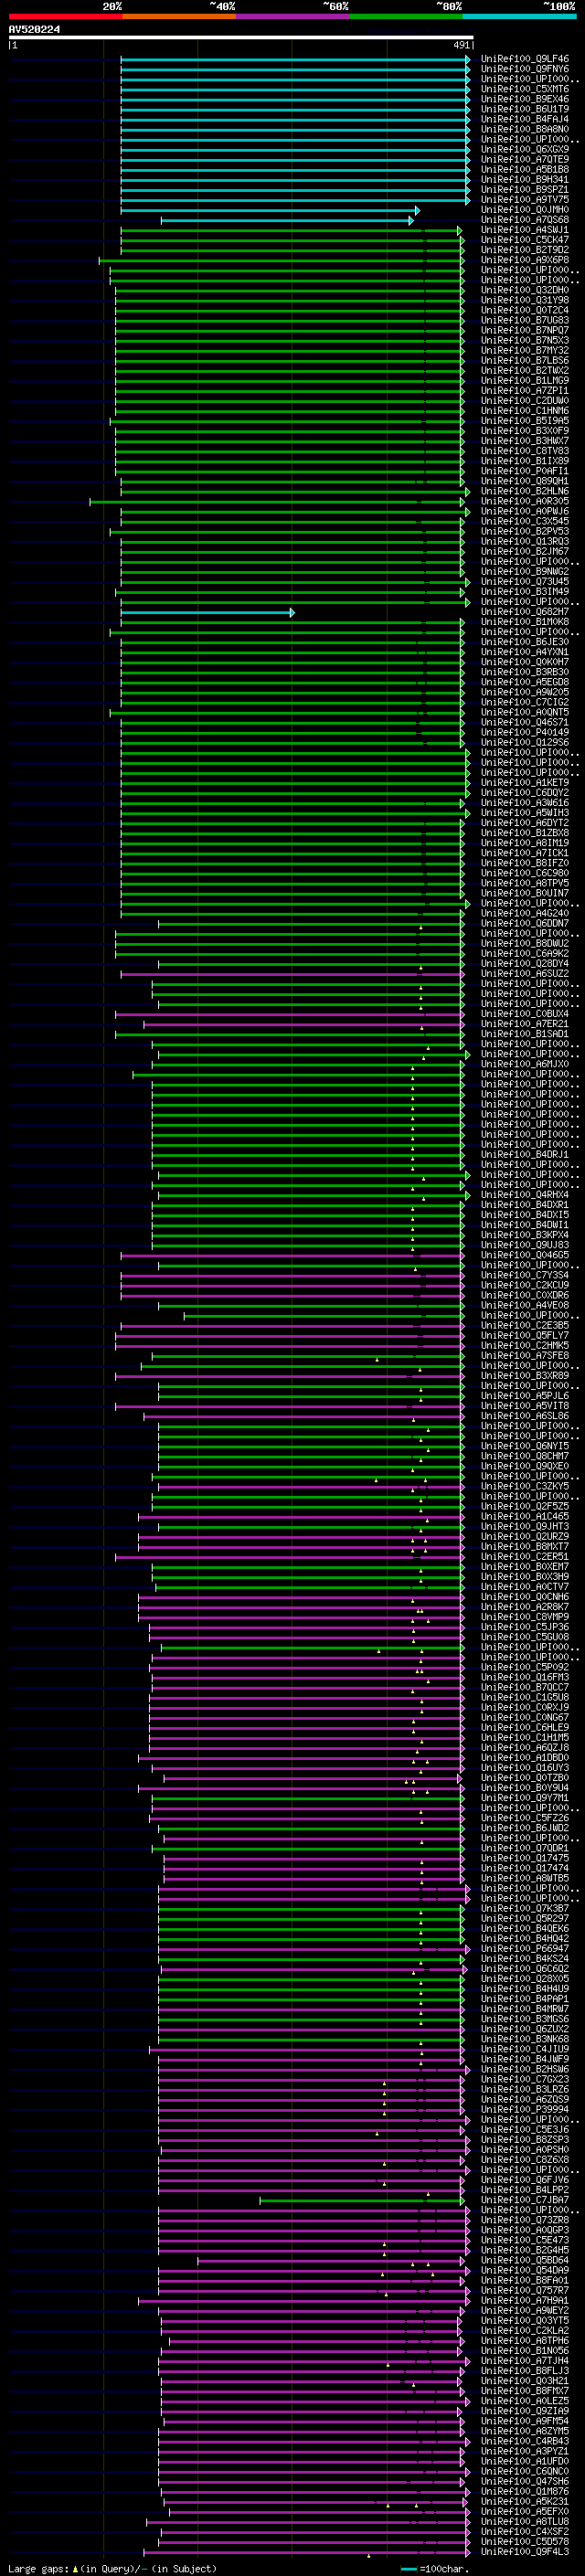Click the red under-20% identity legend segment
The image size is (585, 2576).
pos(65,16)
